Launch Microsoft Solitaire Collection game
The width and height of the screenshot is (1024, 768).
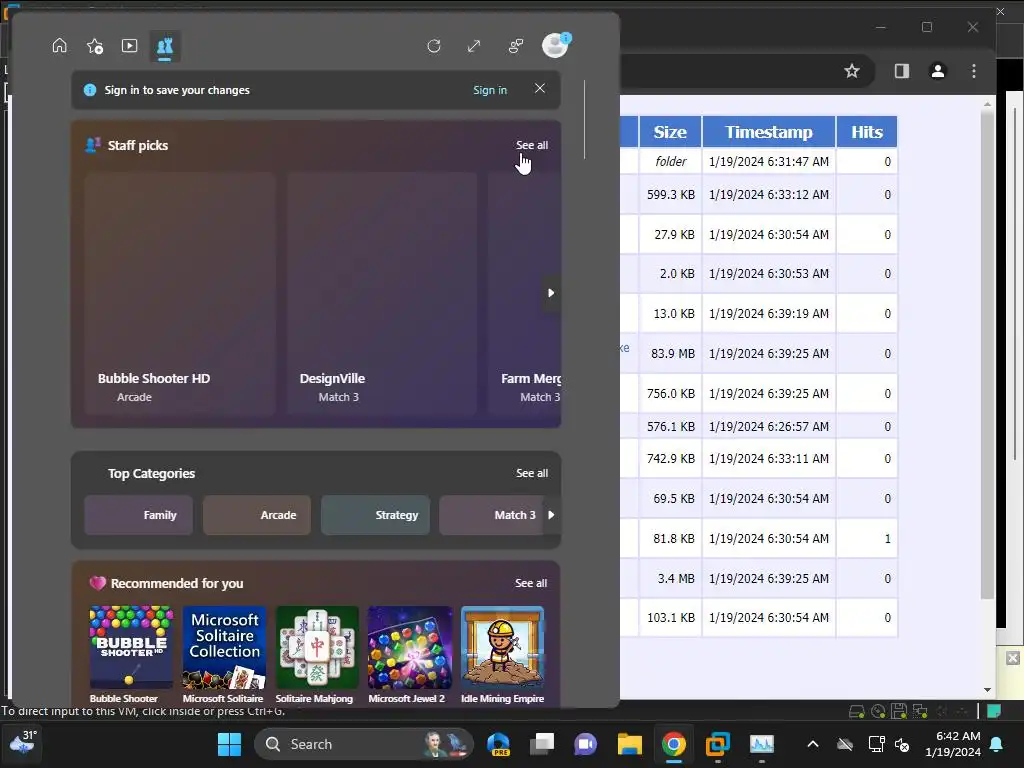point(224,654)
